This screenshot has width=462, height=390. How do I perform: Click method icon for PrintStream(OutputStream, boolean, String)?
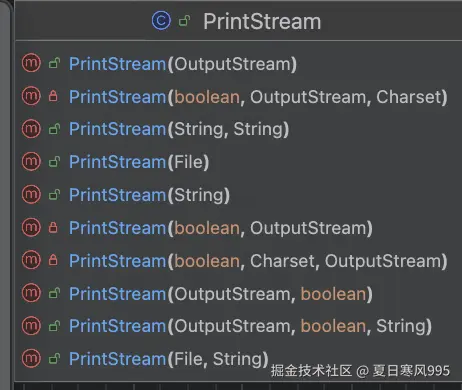[31, 325]
